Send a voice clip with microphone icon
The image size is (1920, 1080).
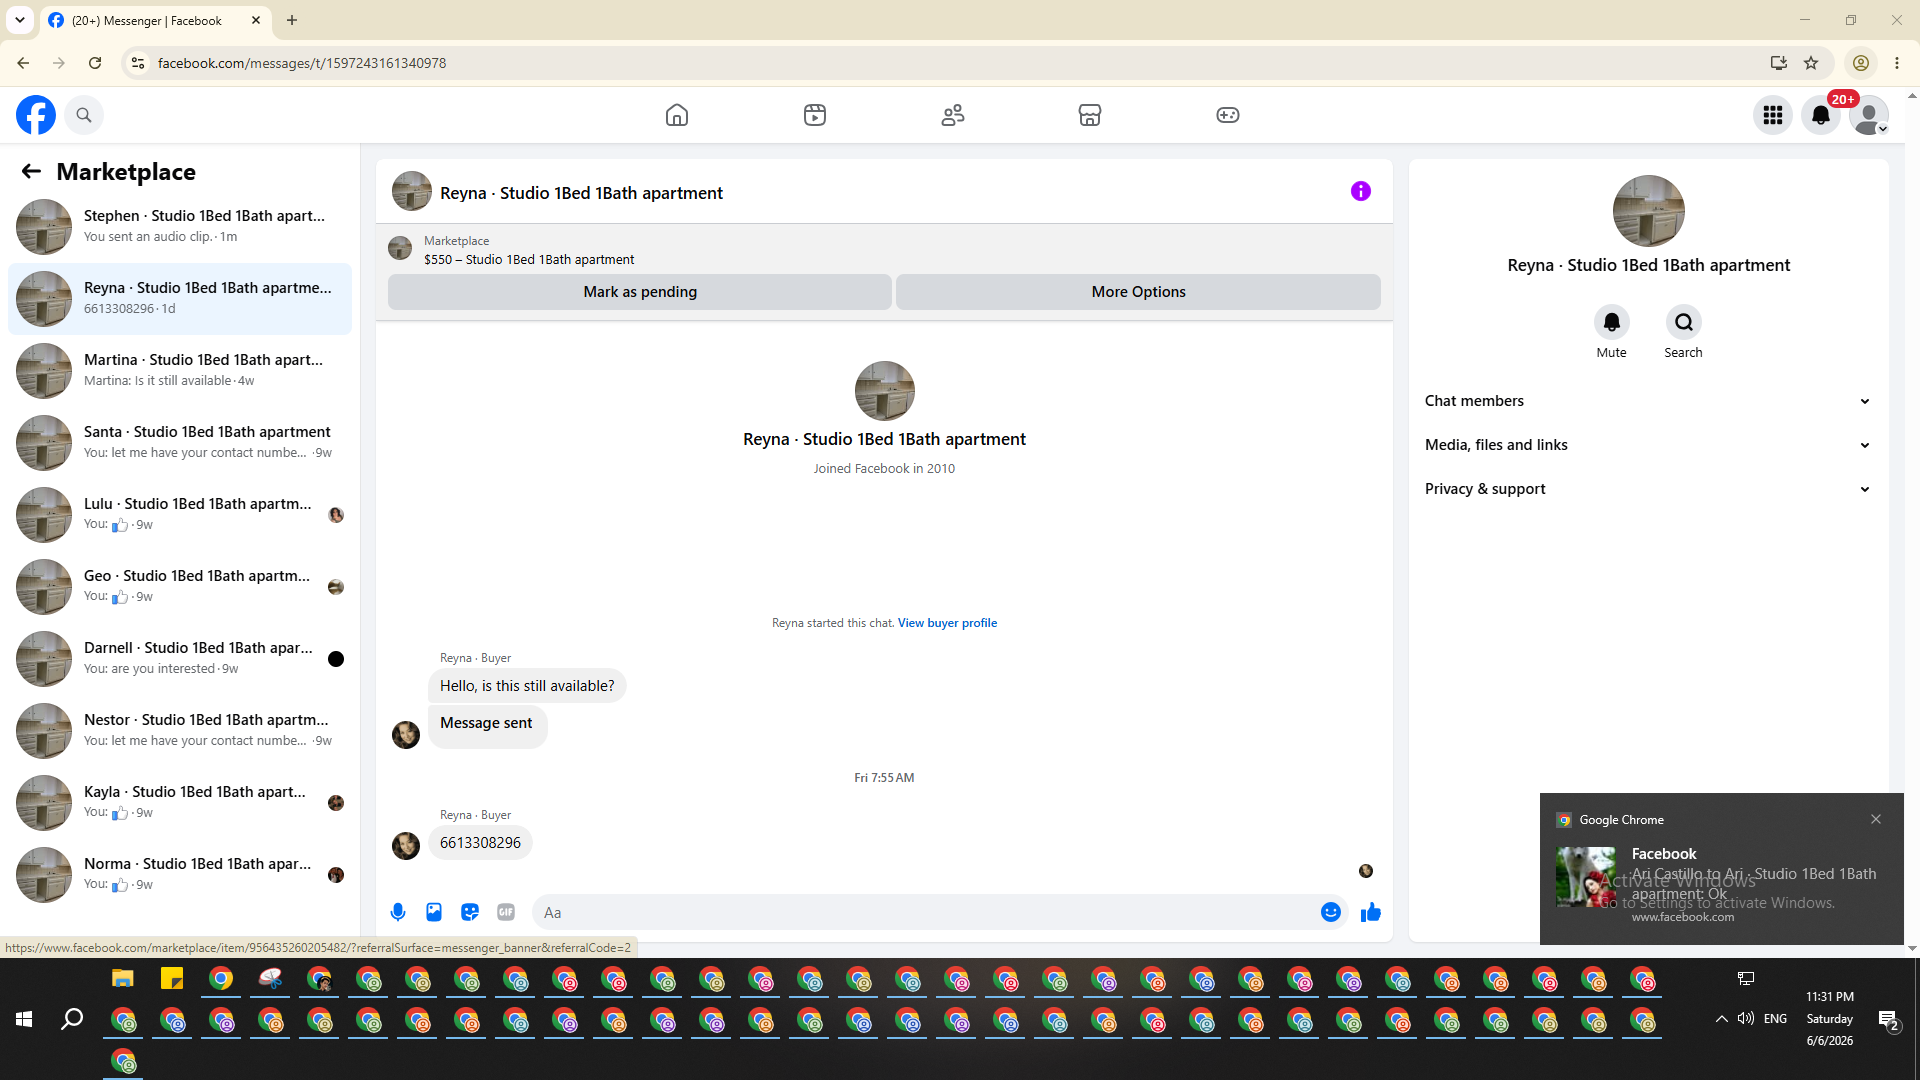click(398, 912)
